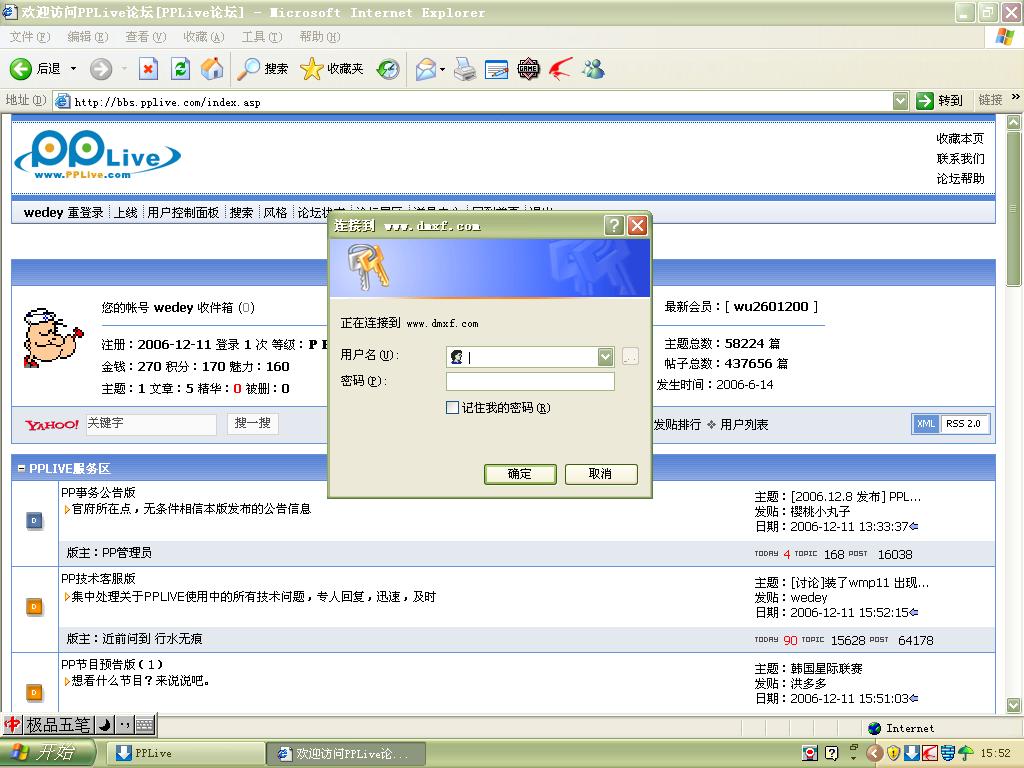Click the dialog help question mark button
This screenshot has height=768, width=1024.
[x=614, y=225]
